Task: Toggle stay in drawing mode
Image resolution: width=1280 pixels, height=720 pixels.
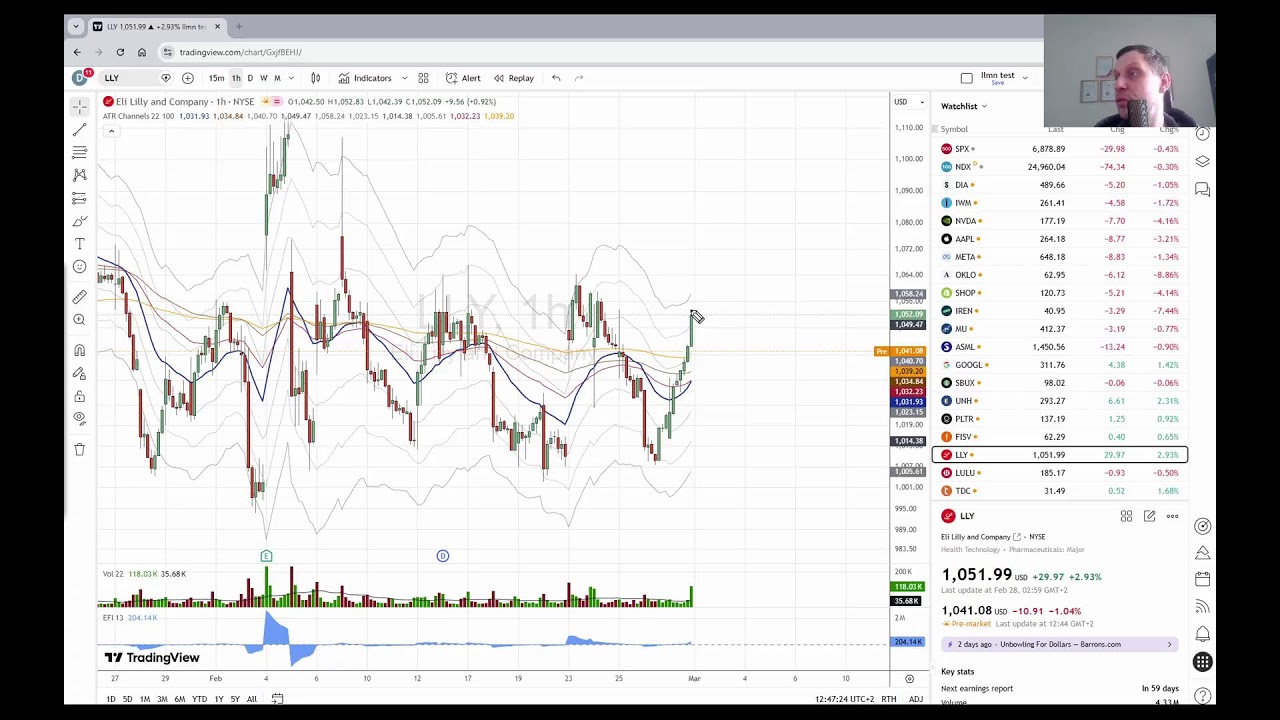Action: [79, 373]
